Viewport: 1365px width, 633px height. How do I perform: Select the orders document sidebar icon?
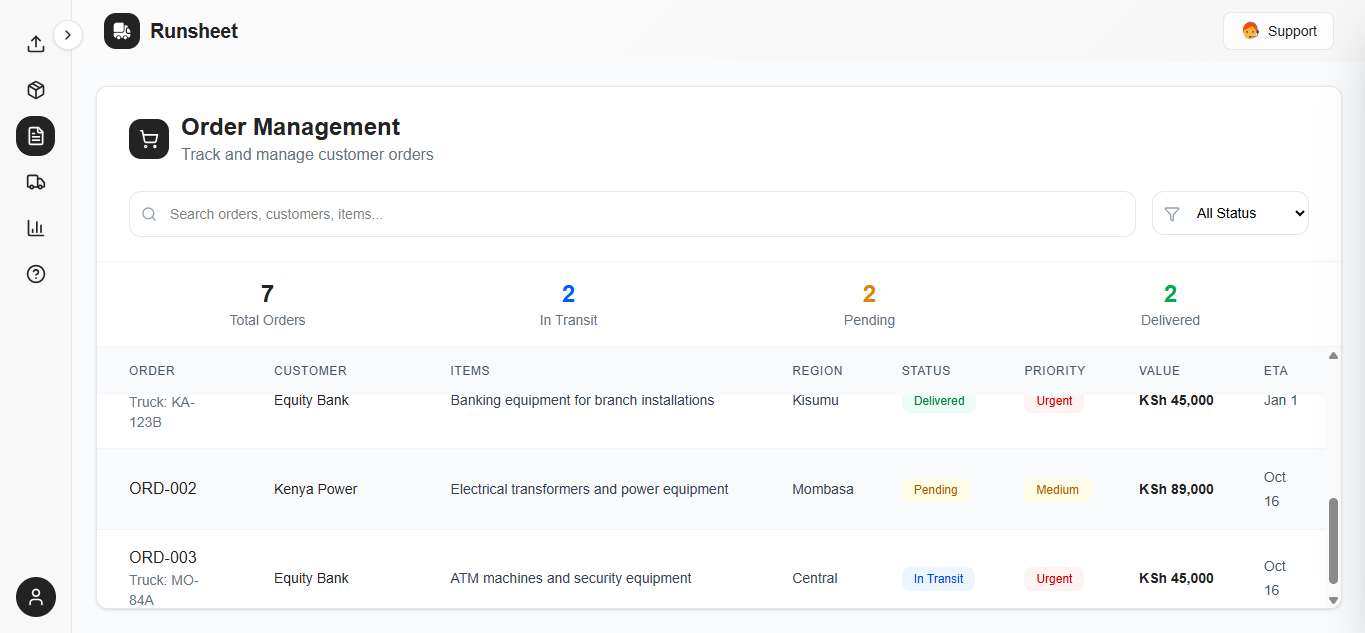point(36,136)
